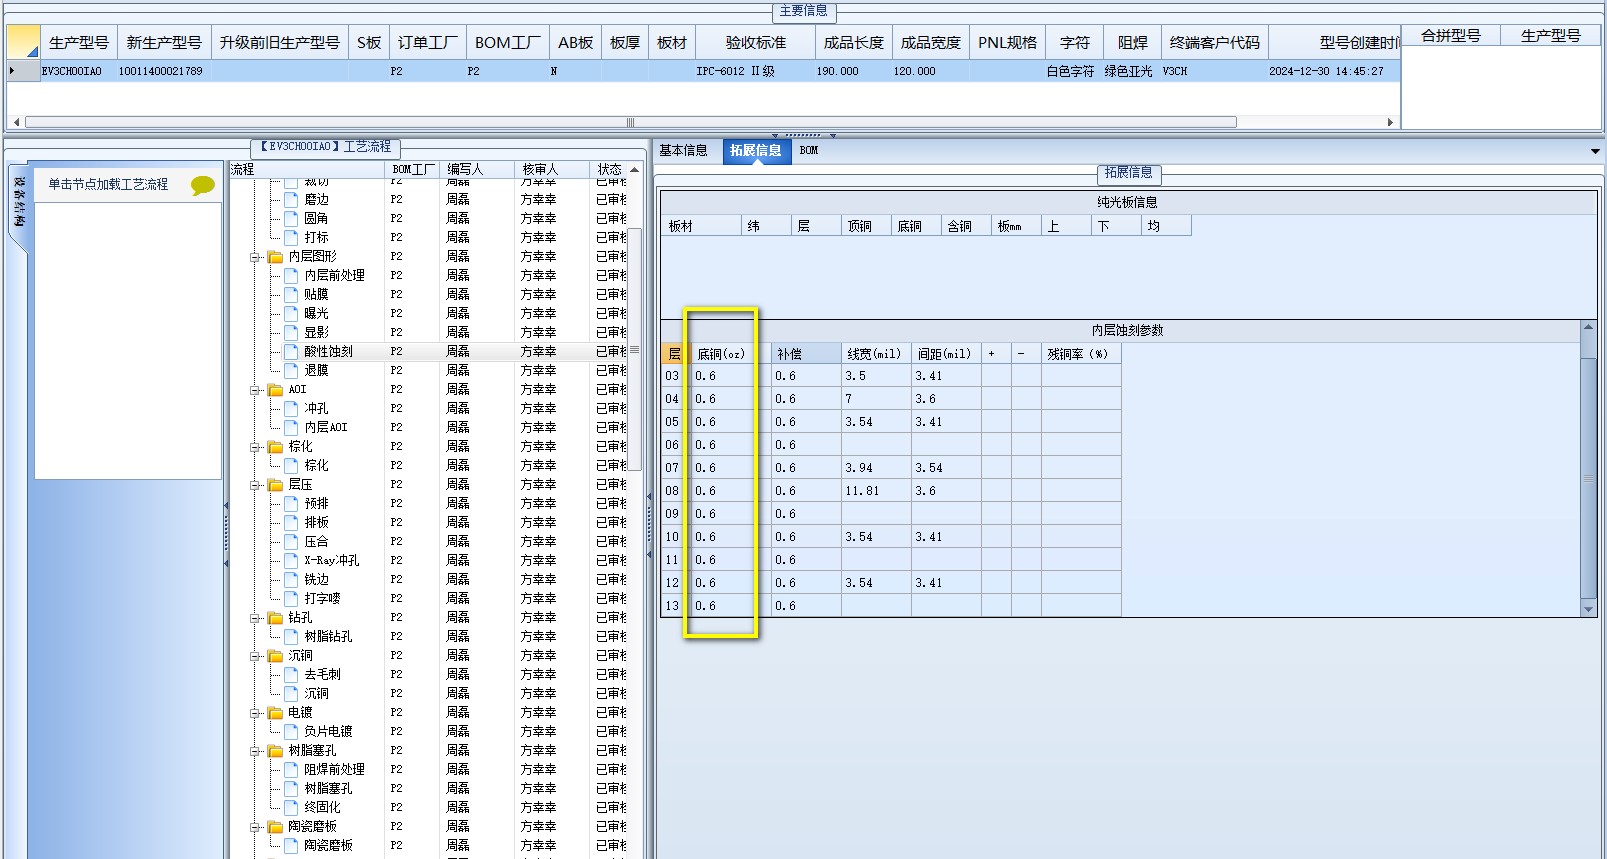Select the 负片电镀 tree item
1607x859 pixels.
point(328,732)
